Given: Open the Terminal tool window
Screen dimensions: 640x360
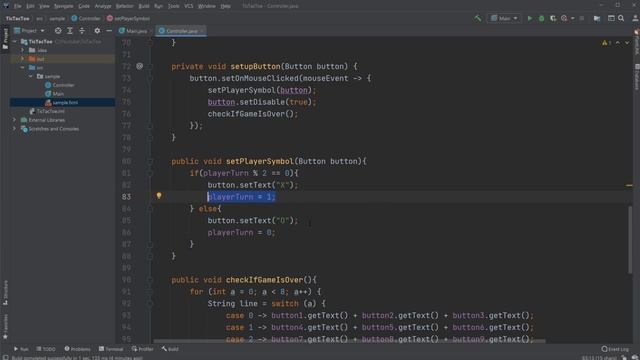Looking at the screenshot, I should (x=111, y=349).
